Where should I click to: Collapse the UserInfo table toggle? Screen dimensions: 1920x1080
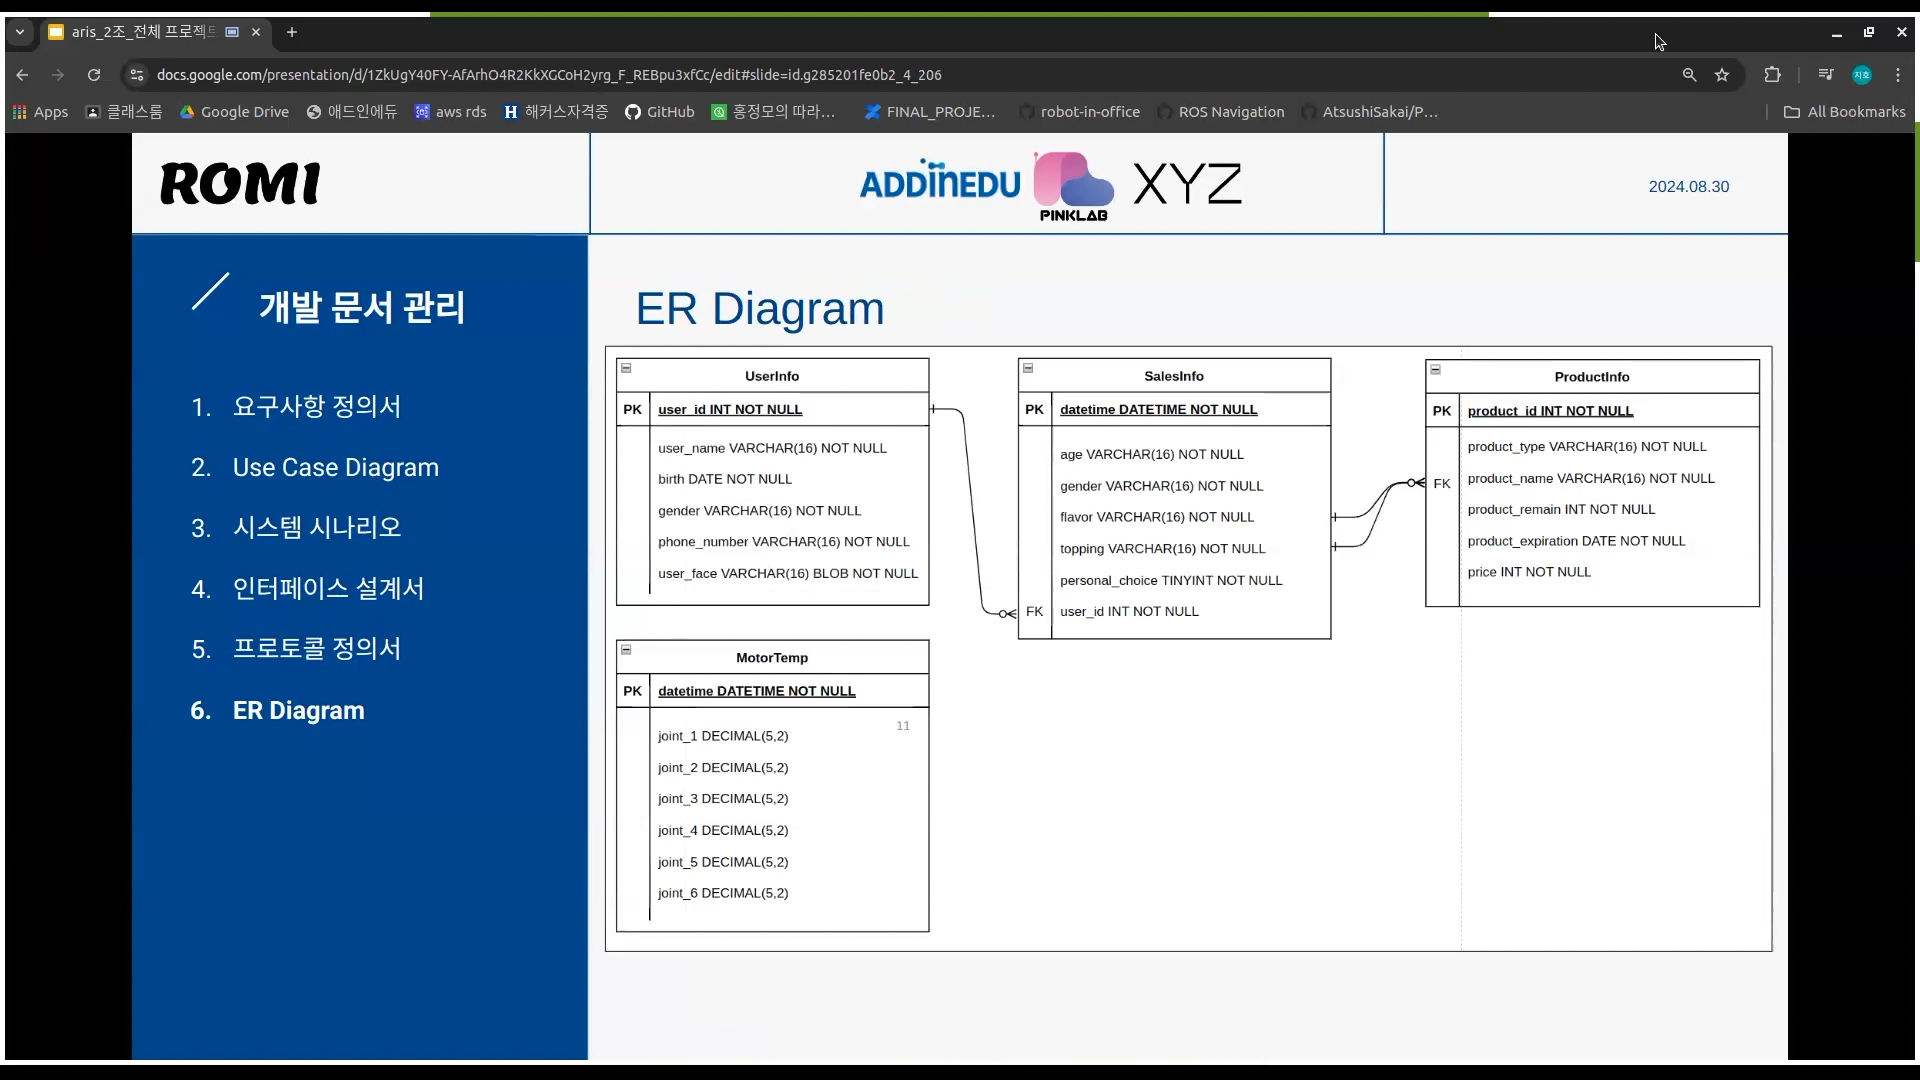click(626, 368)
